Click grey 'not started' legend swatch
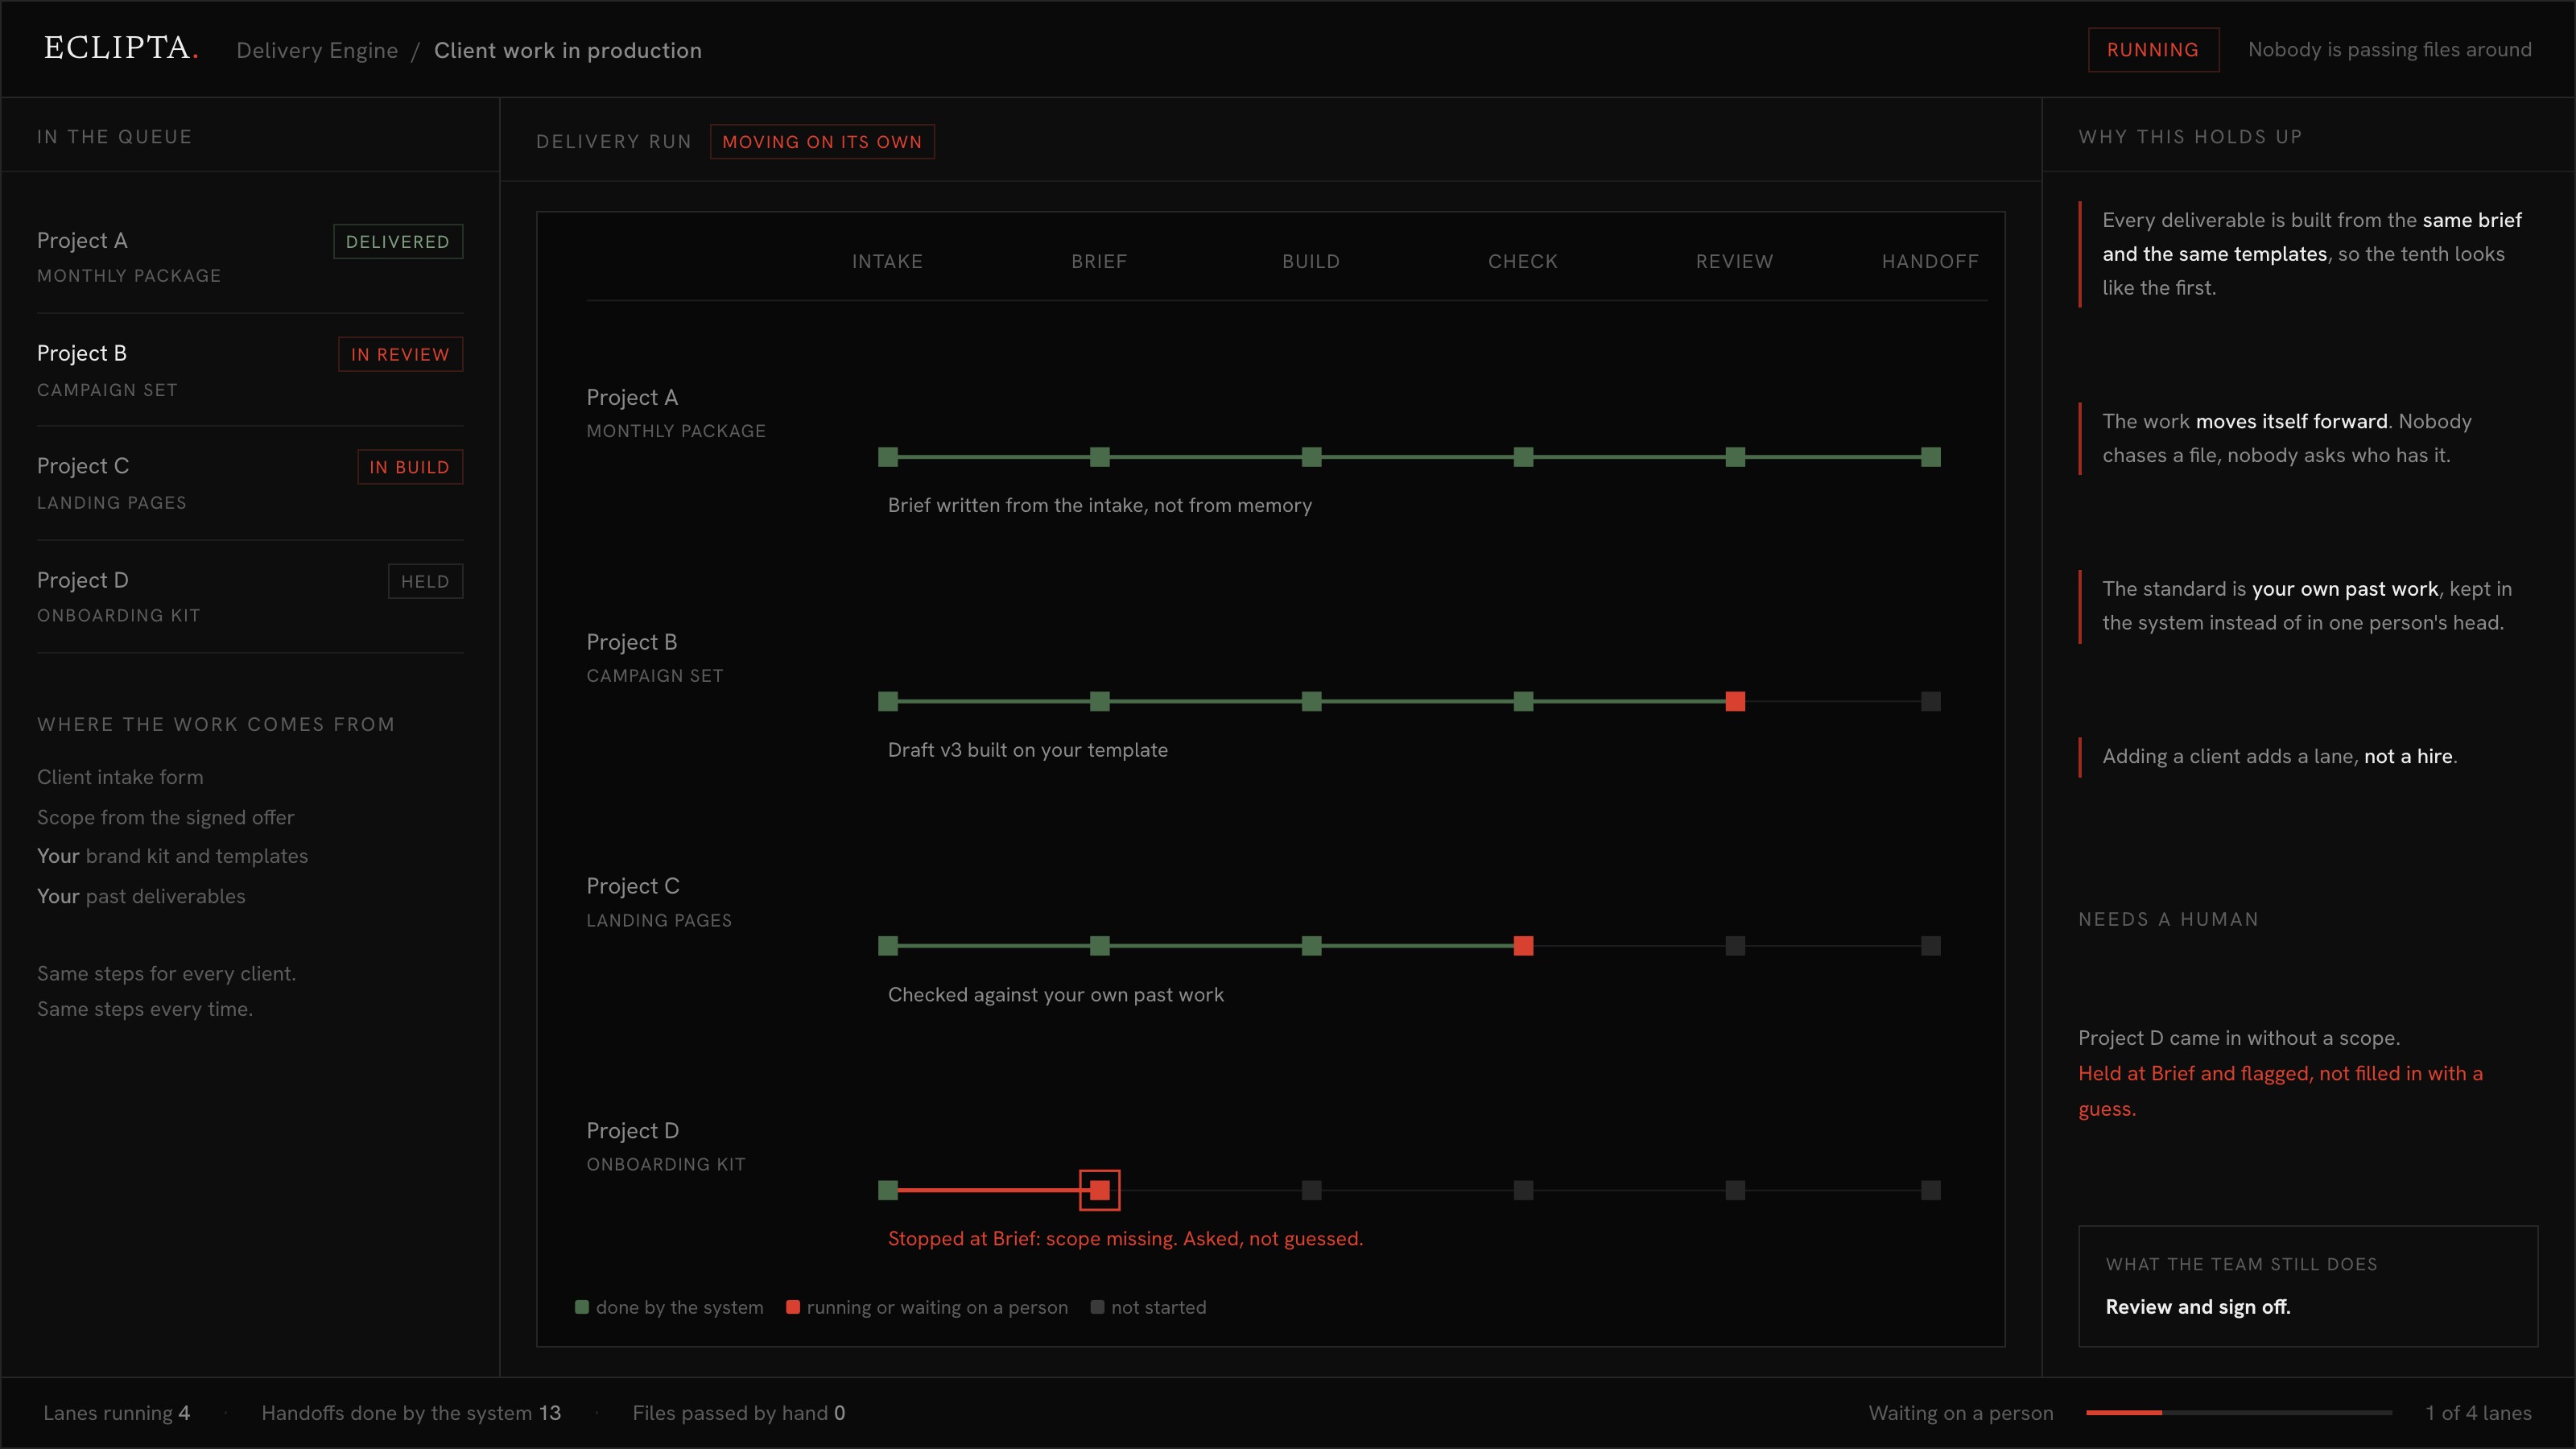Screen dimensions: 2576x1449 [x=1097, y=1307]
